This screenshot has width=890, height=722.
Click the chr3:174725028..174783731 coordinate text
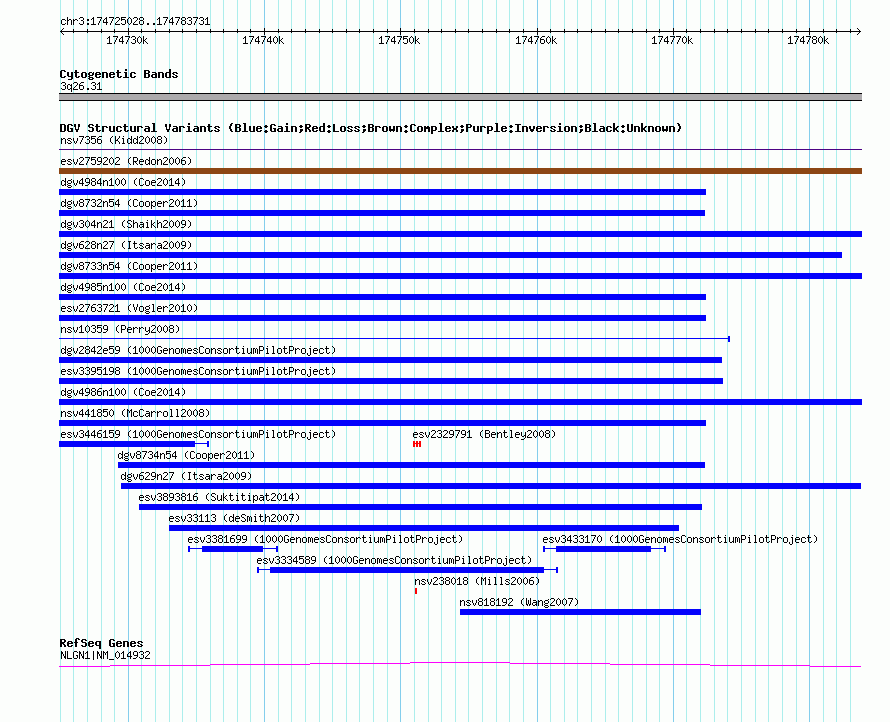(135, 22)
